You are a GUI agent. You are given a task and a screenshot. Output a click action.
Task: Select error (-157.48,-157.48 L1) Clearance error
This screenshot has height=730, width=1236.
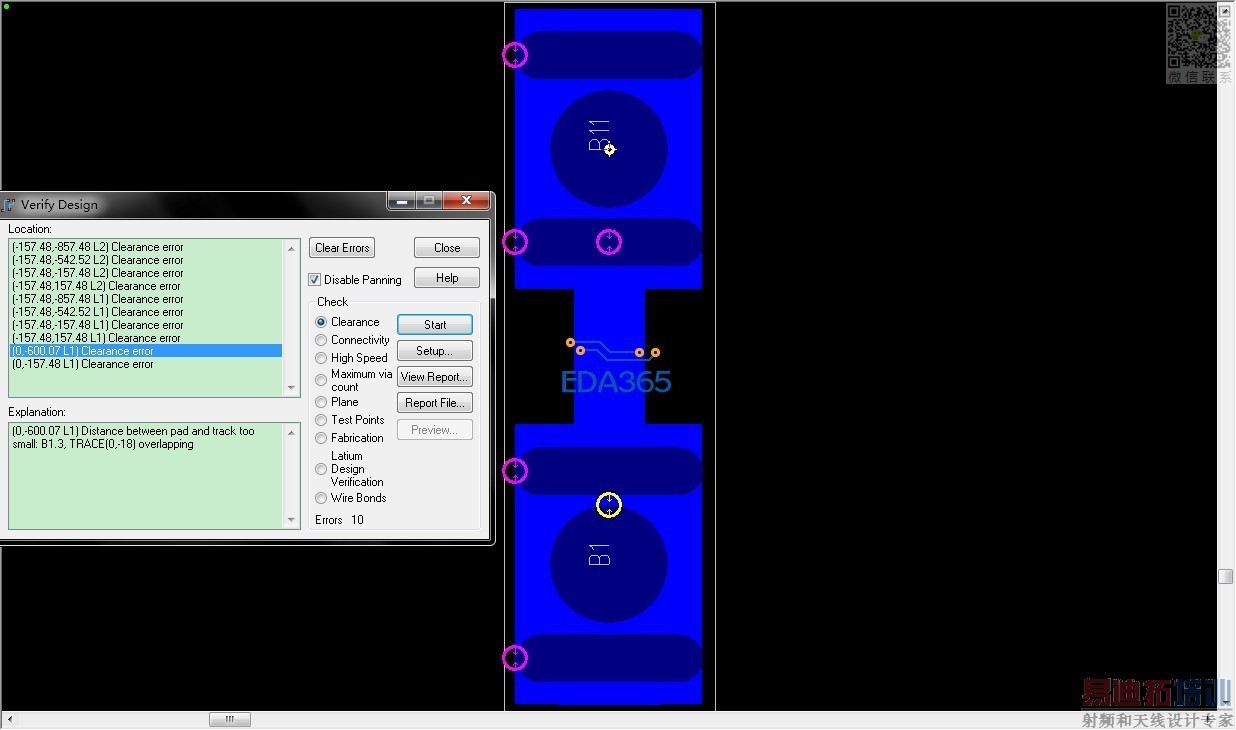[146, 325]
